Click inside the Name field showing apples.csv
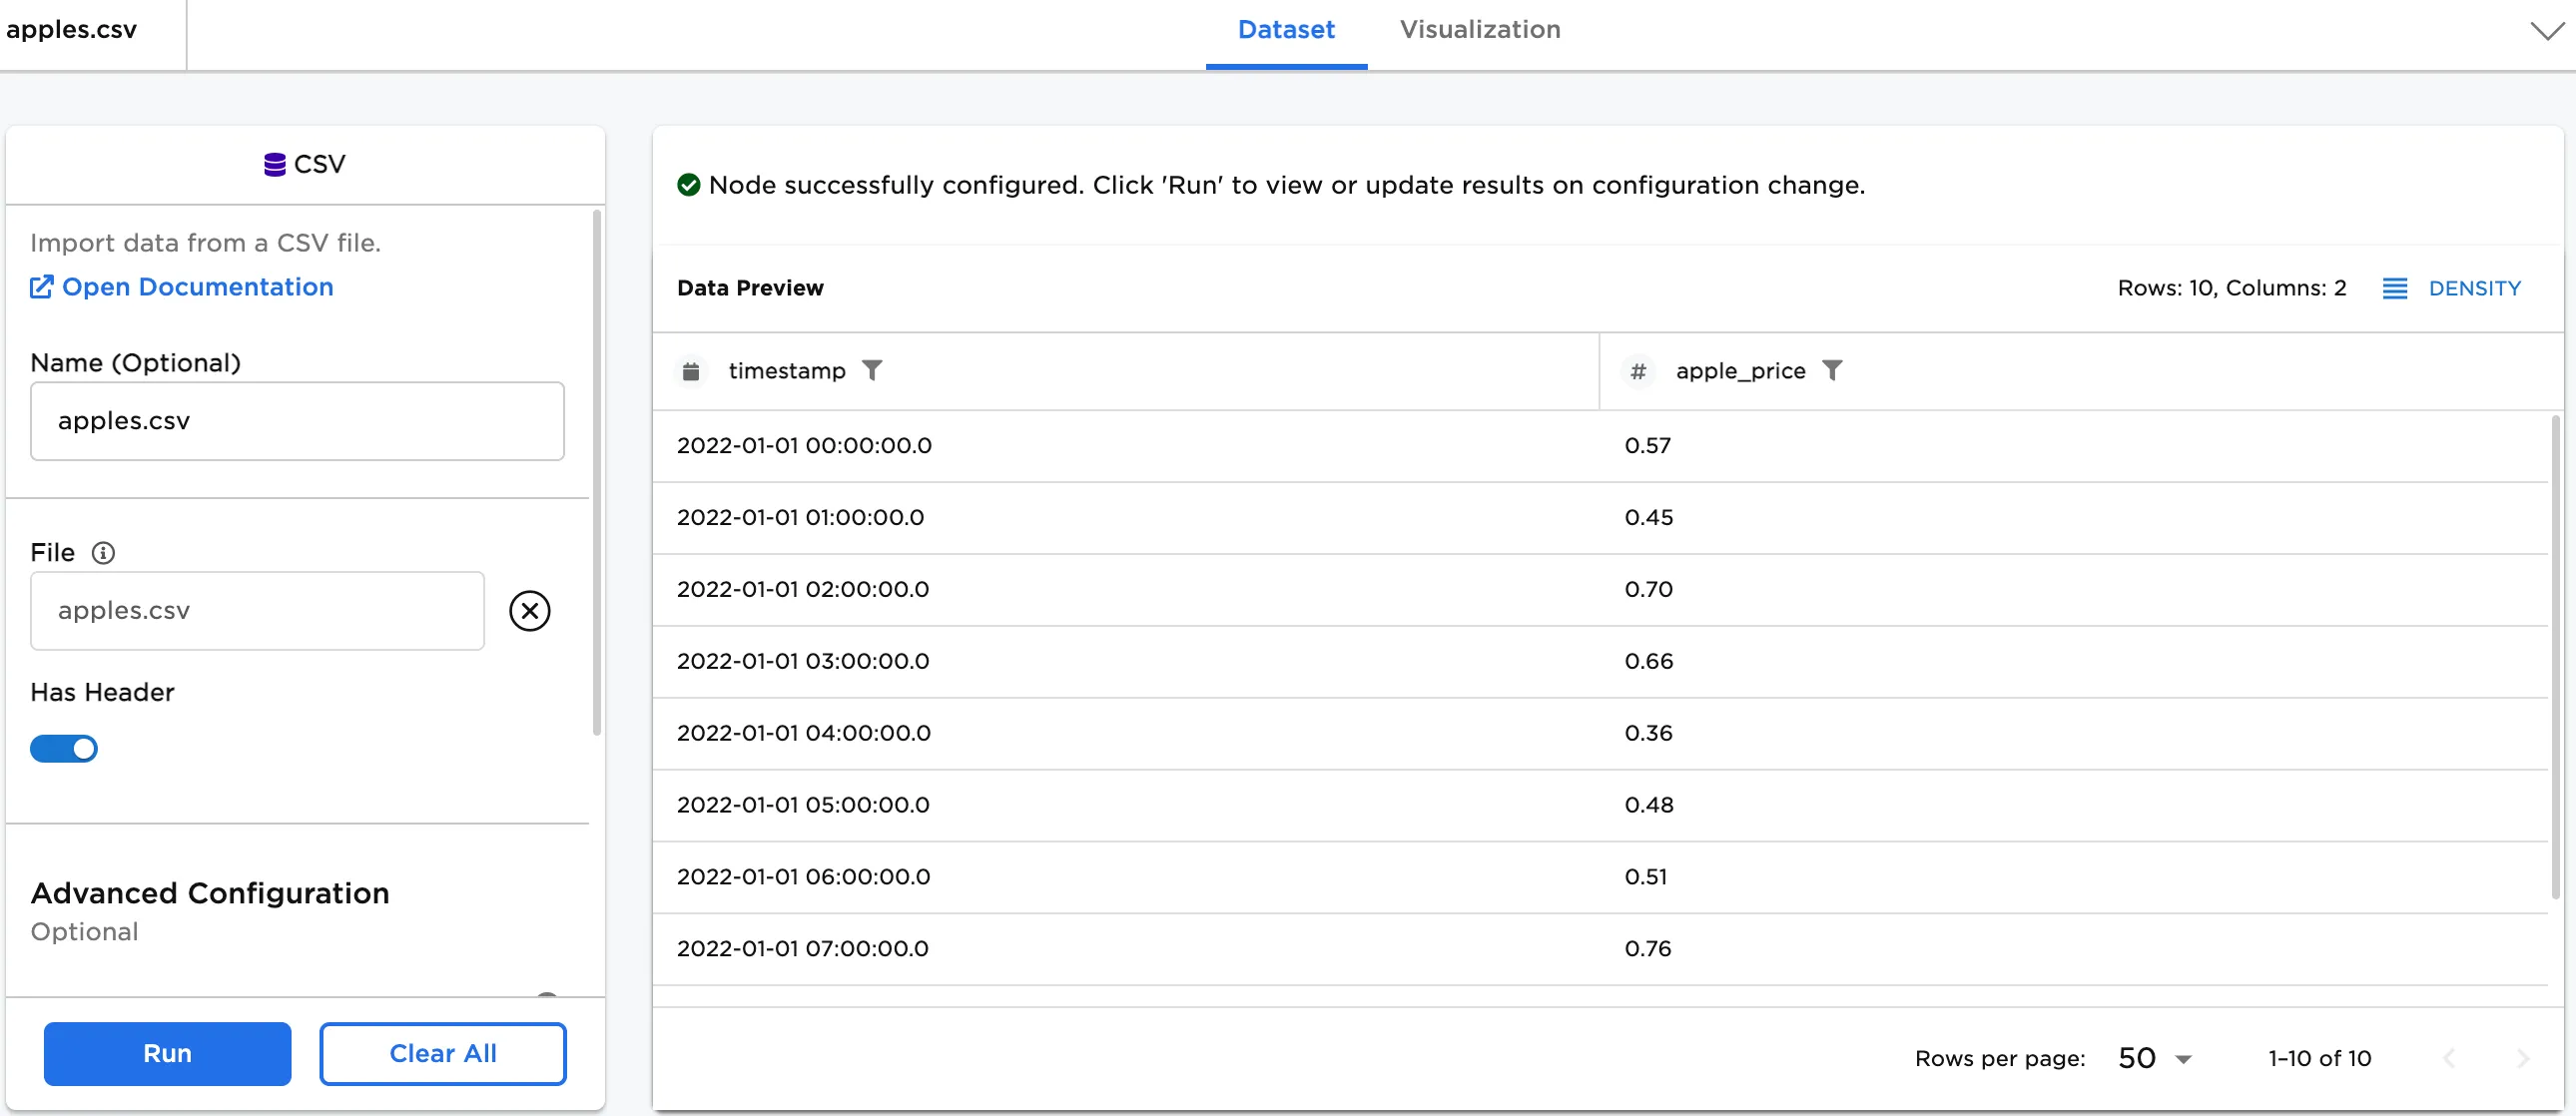Screen dimensions: 2576x1116 point(297,421)
